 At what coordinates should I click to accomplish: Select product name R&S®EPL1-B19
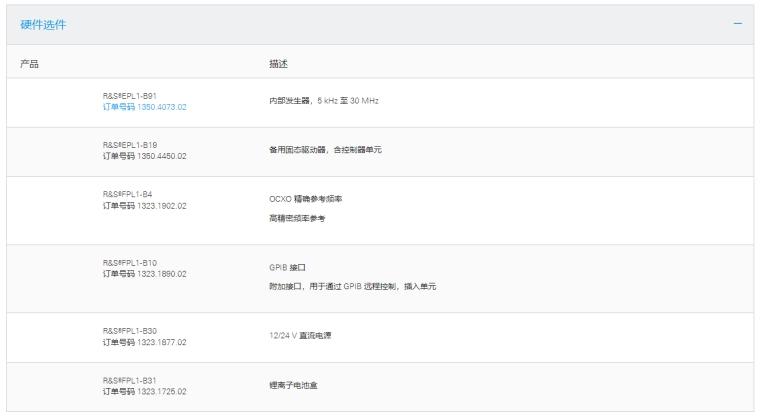click(x=129, y=145)
